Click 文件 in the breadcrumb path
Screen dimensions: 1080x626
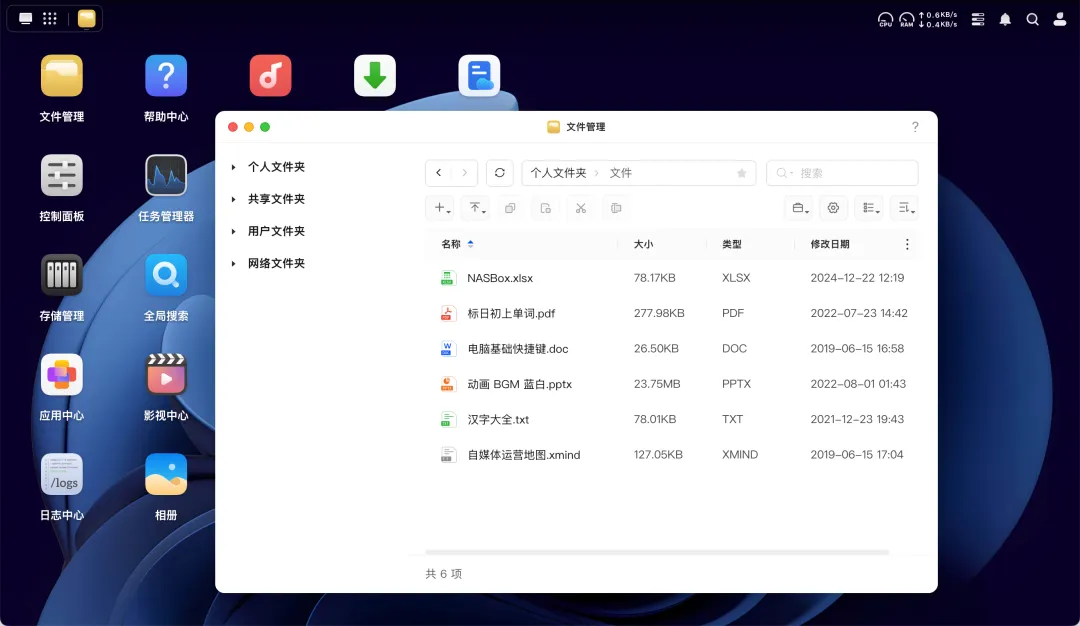click(621, 173)
